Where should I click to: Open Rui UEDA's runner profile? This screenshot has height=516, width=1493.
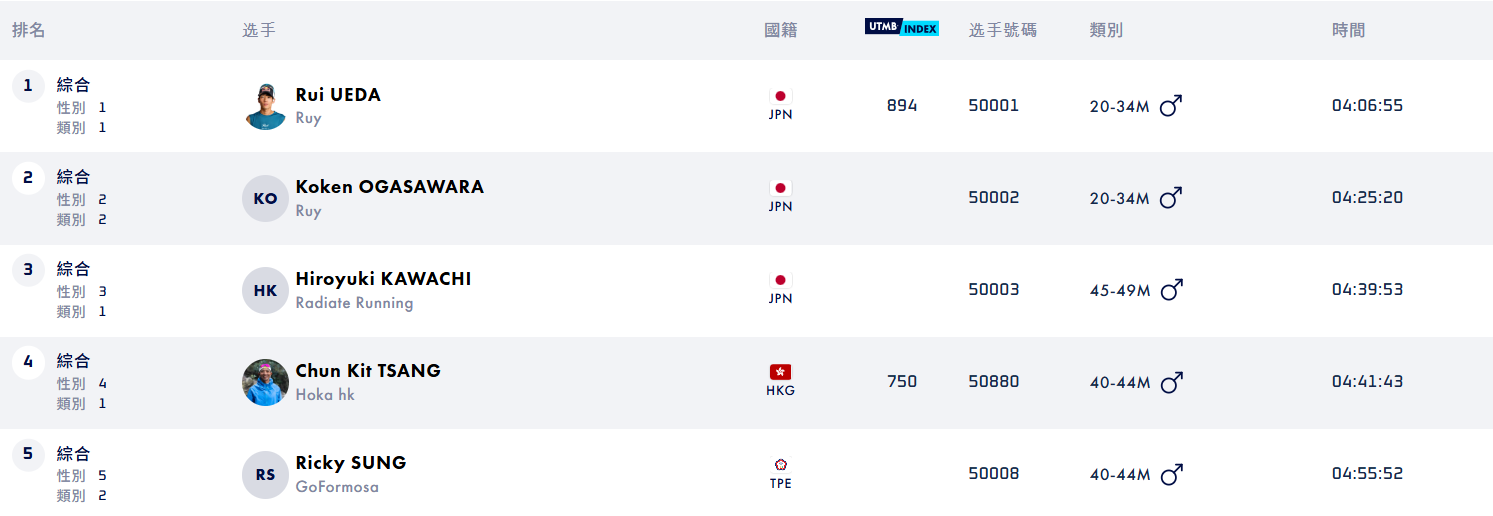click(338, 95)
